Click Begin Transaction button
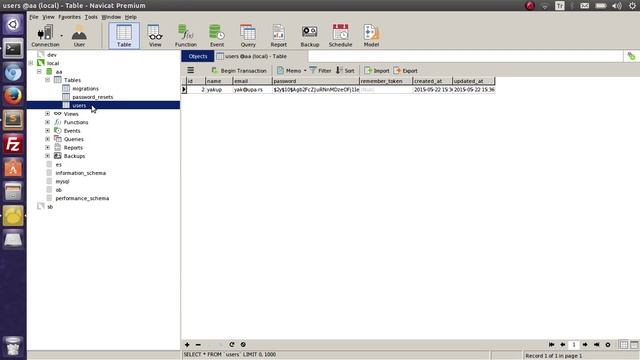Image resolution: width=640 pixels, height=360 pixels. 239,71
